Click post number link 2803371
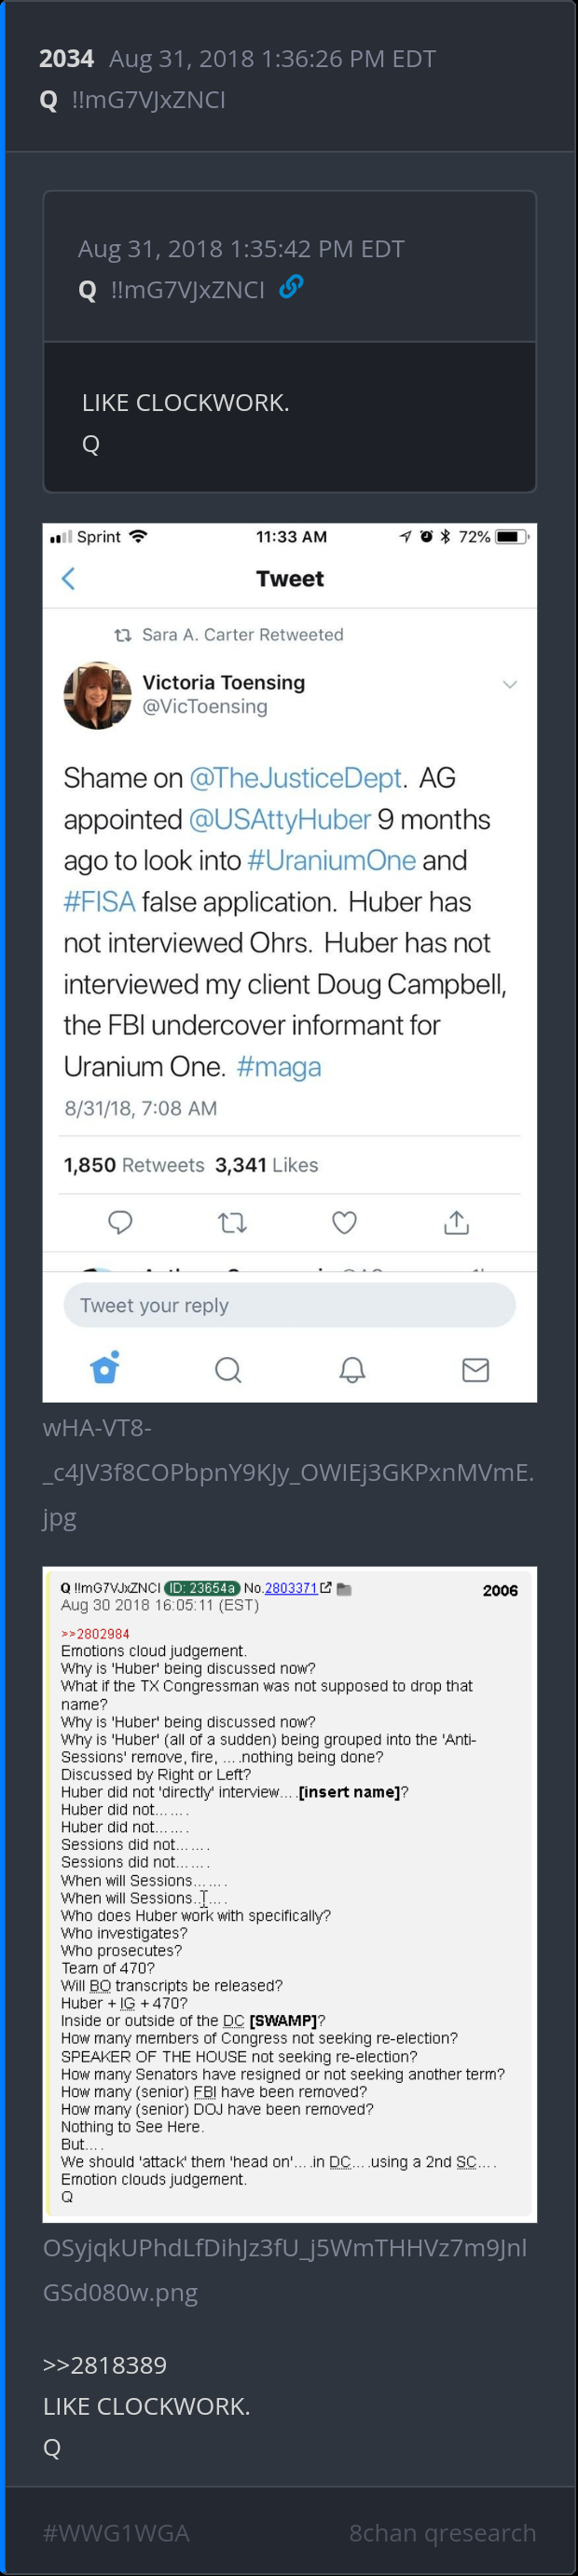The image size is (578, 2576). coord(290,1588)
